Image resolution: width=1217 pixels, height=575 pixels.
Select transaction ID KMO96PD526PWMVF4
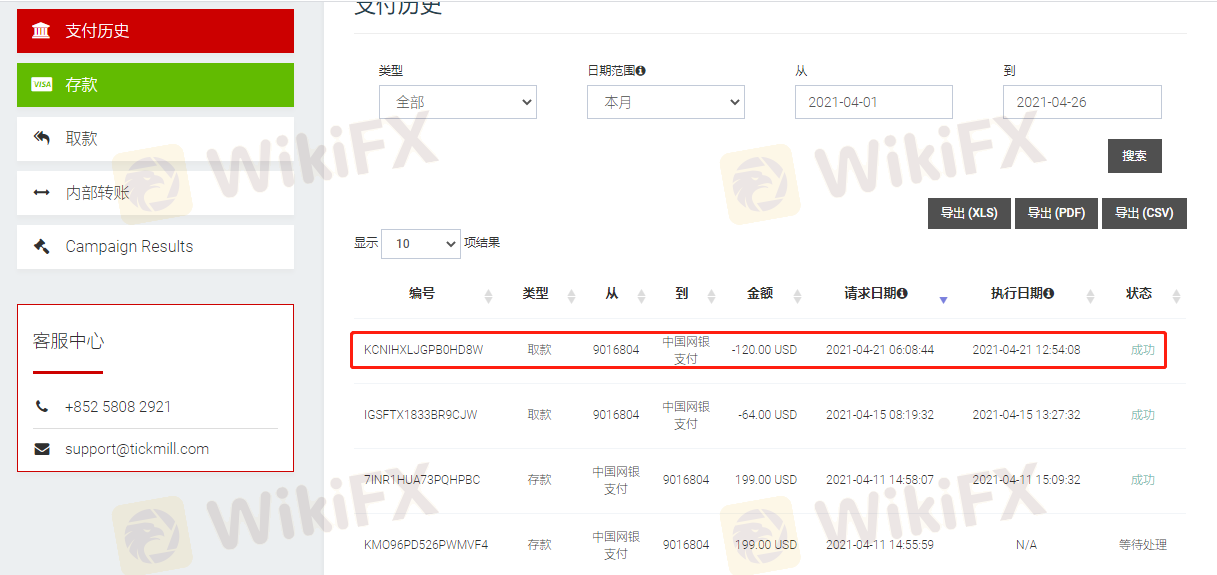(x=426, y=545)
